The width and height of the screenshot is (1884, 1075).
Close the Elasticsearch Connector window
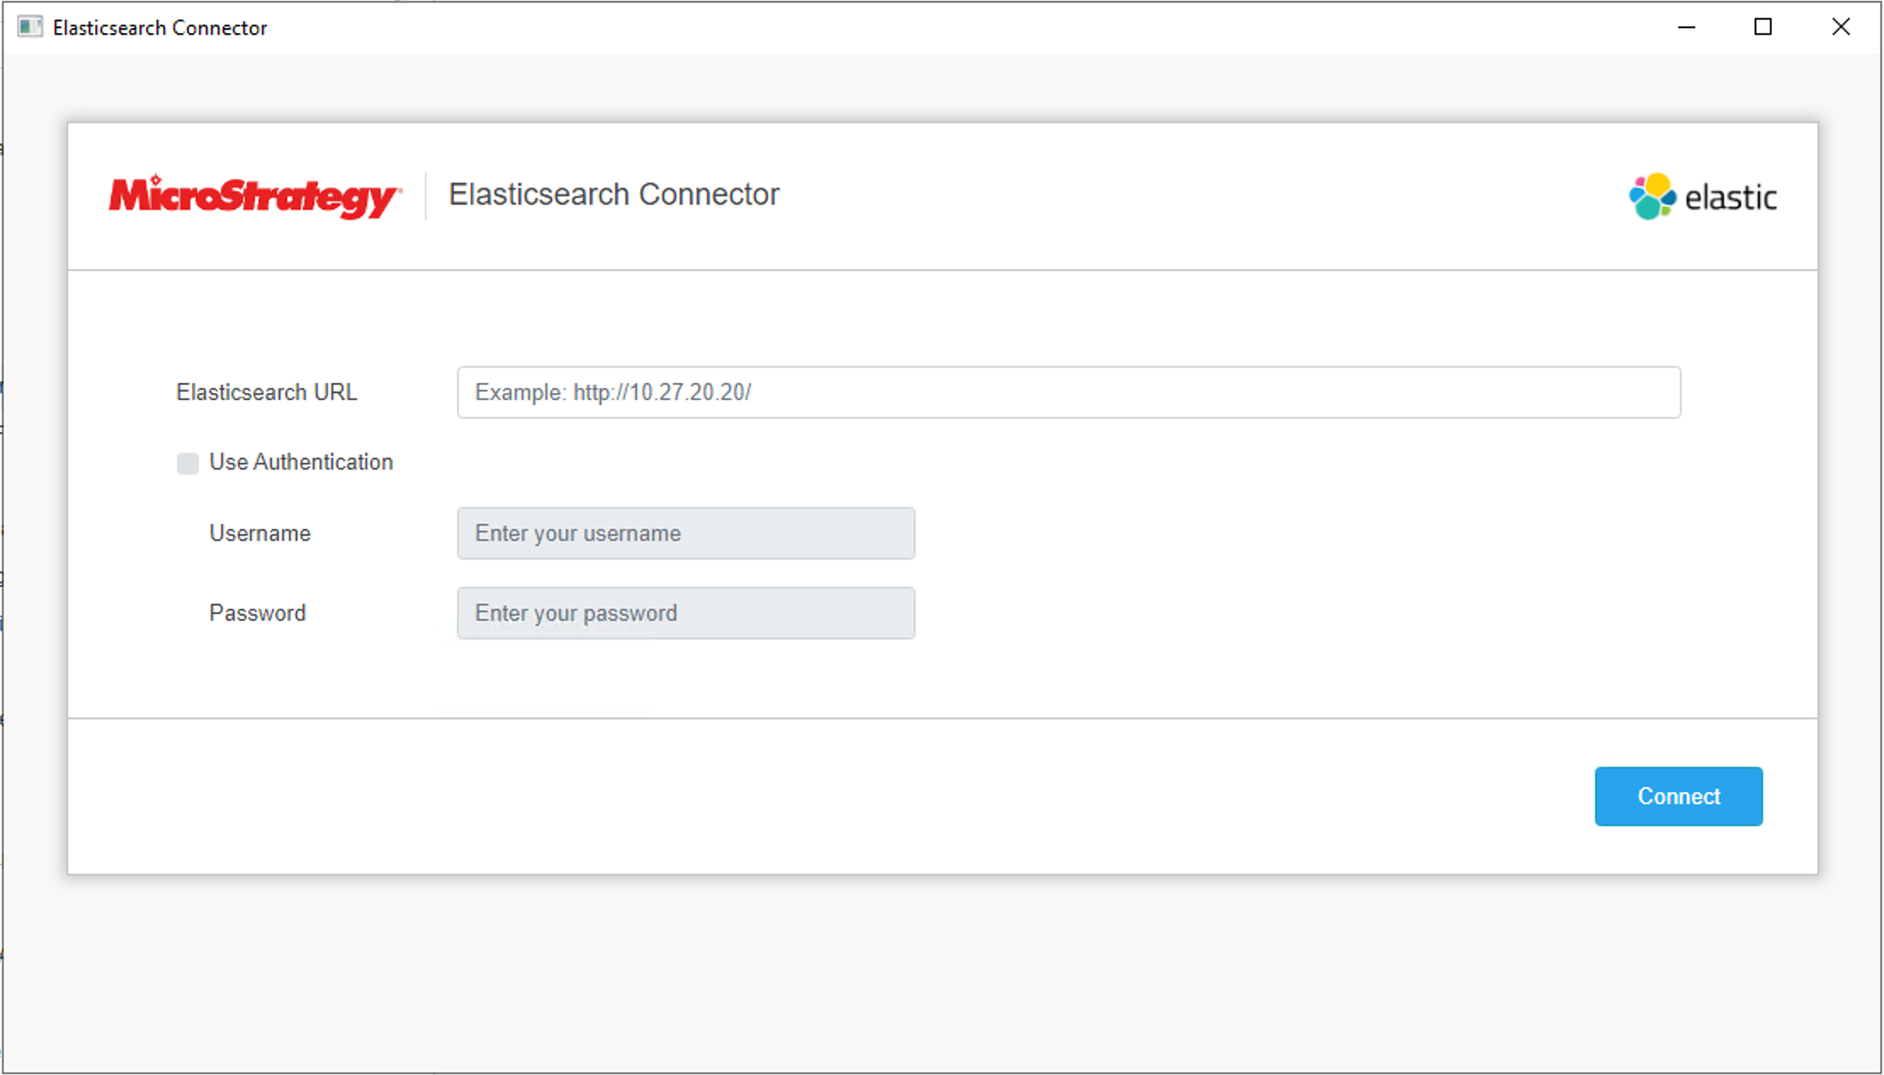coord(1840,27)
